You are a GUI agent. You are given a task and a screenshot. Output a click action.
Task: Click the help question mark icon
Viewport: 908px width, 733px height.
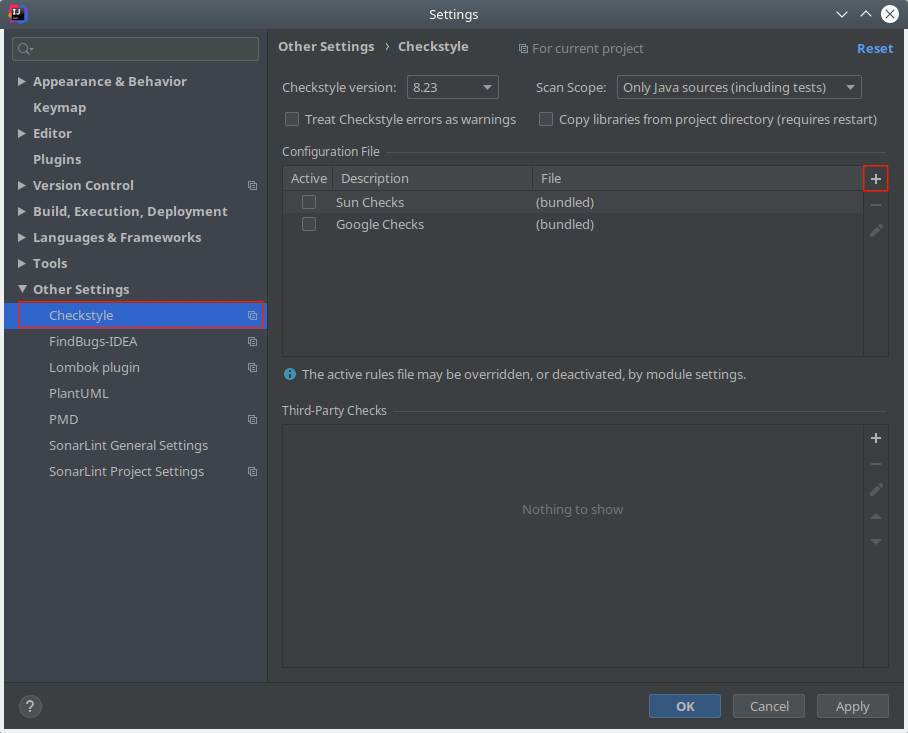31,706
